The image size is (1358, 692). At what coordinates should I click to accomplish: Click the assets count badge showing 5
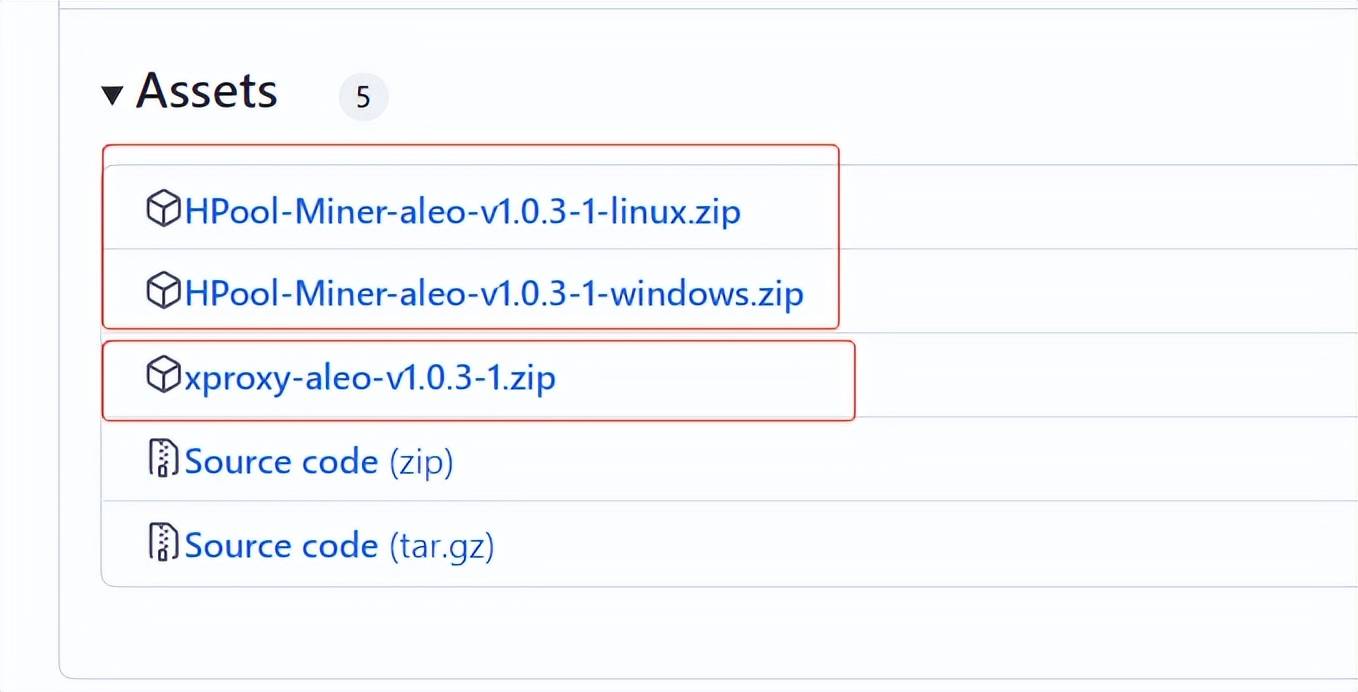[x=363, y=97]
